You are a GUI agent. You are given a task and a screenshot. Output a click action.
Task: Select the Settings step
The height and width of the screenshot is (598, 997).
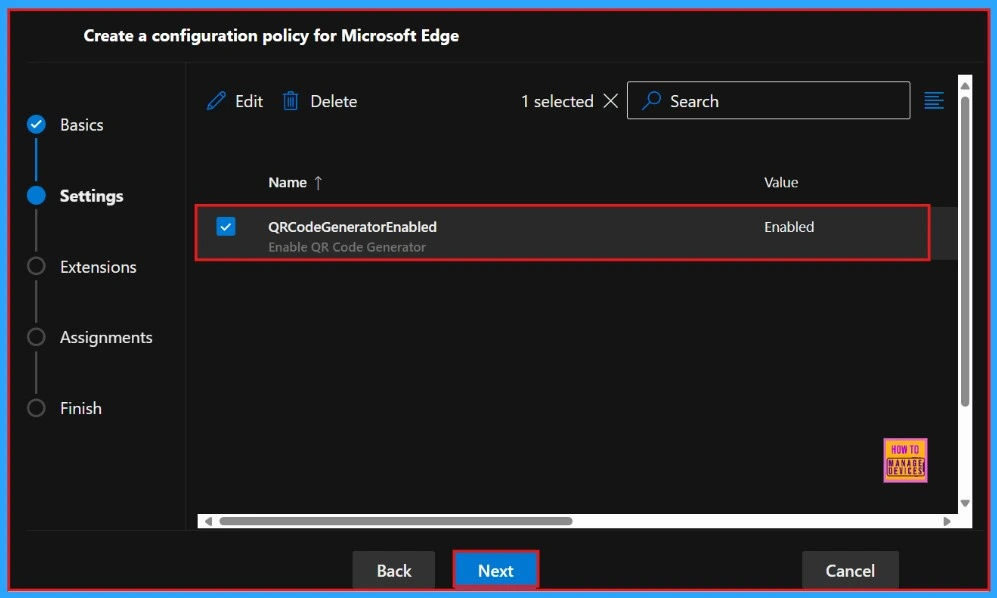(92, 196)
